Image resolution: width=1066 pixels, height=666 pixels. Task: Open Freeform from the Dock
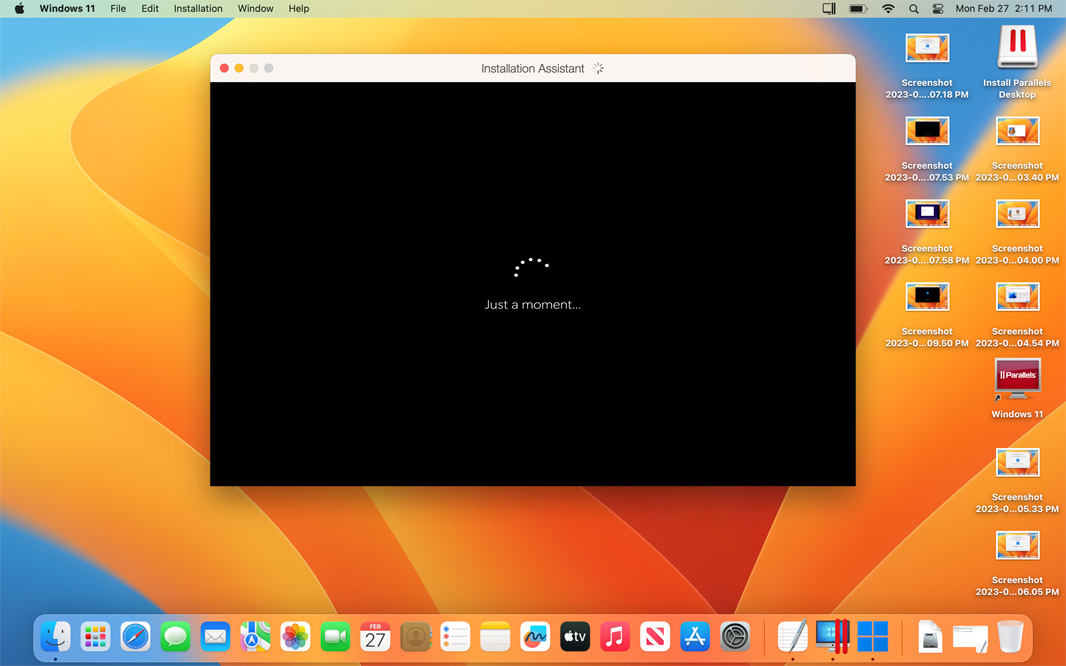[535, 636]
